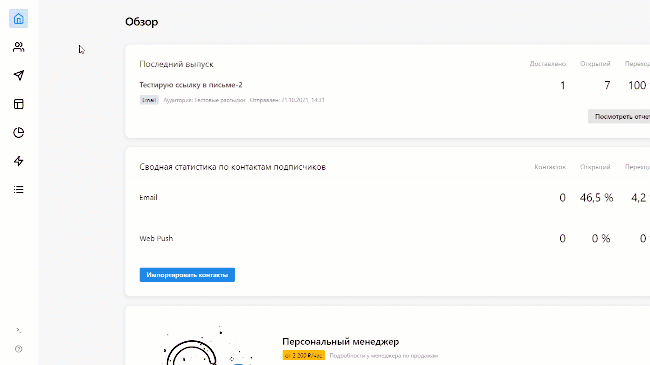Click the 'Обзор' page heading
Image resolution: width=650 pixels, height=365 pixels.
coord(142,22)
